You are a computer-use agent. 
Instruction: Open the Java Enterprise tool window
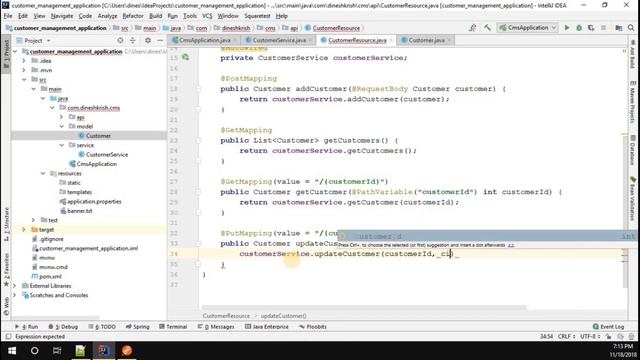(267, 327)
